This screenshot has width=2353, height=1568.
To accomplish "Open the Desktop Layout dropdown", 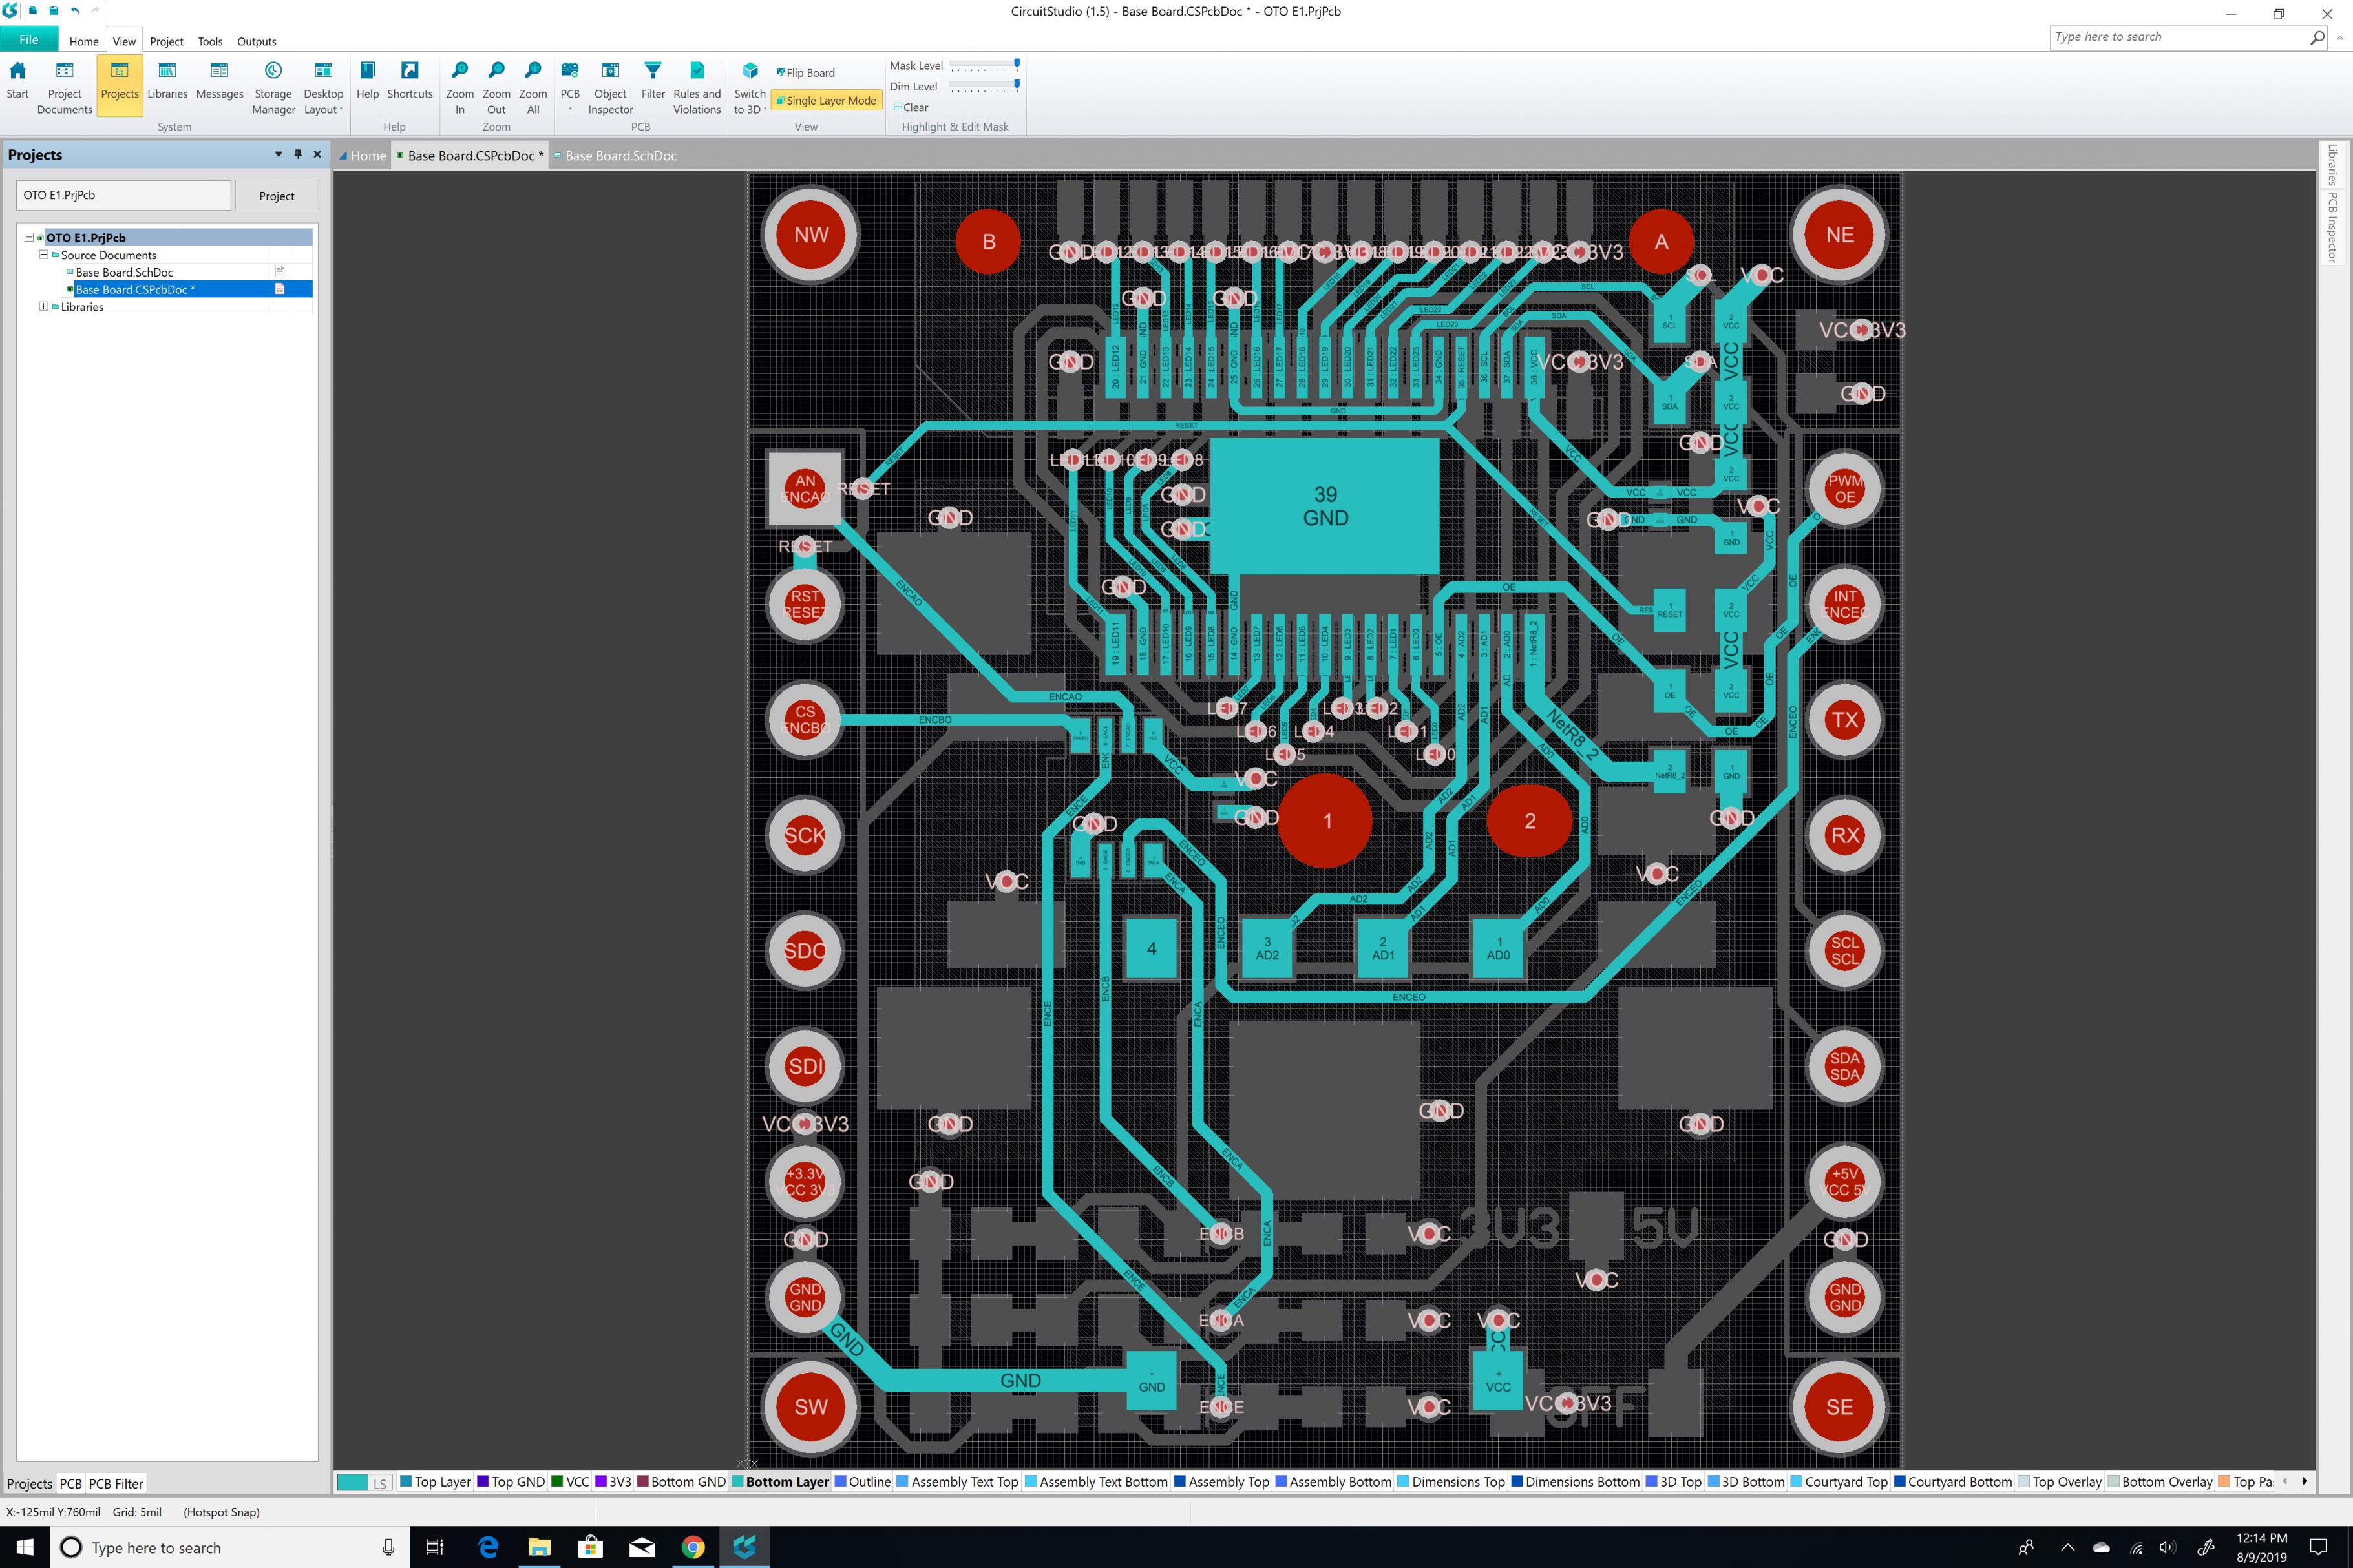I will pyautogui.click(x=323, y=88).
